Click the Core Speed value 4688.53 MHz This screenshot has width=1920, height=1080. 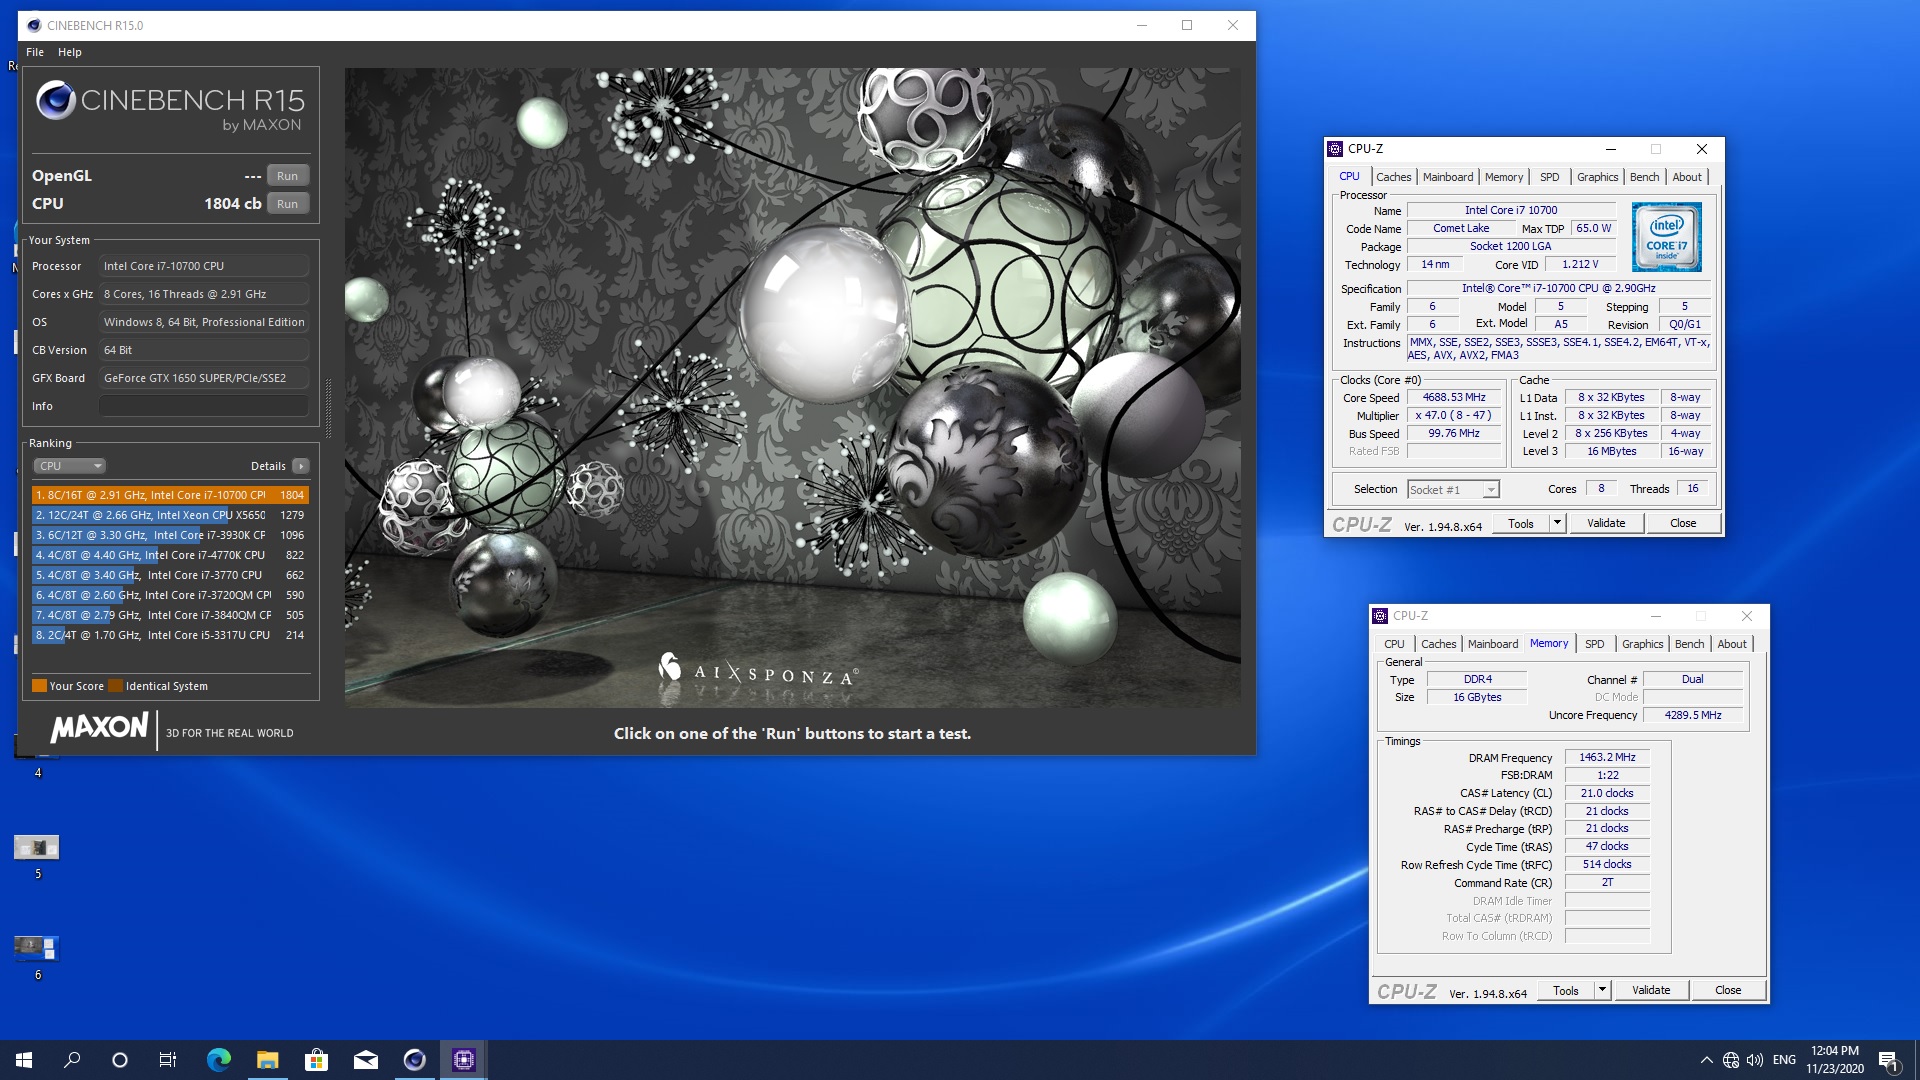1454,398
